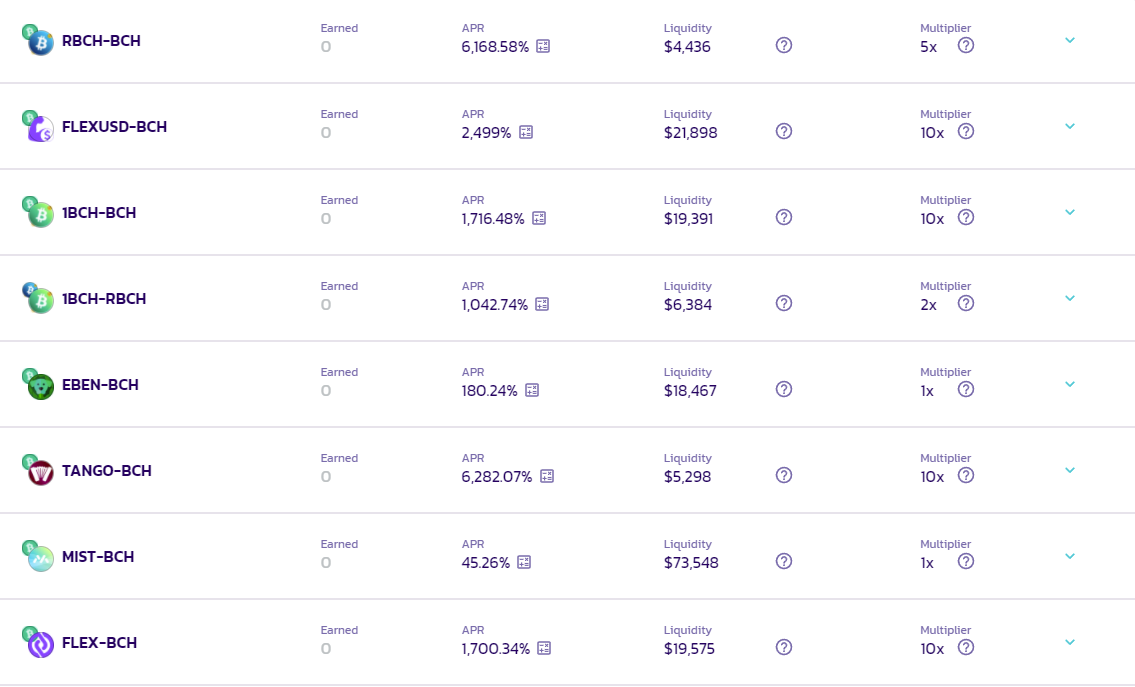Click multiplier help icon for FLEX-BCH
The image size is (1135, 687).
click(x=966, y=647)
